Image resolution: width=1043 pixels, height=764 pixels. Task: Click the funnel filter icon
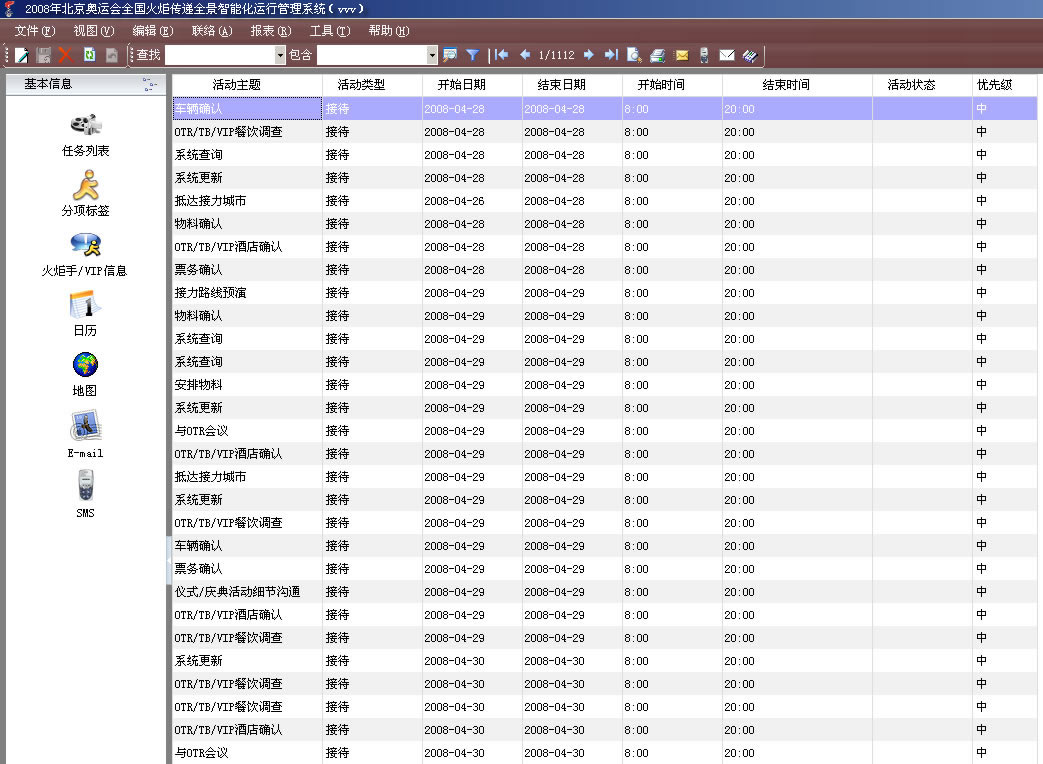click(472, 55)
